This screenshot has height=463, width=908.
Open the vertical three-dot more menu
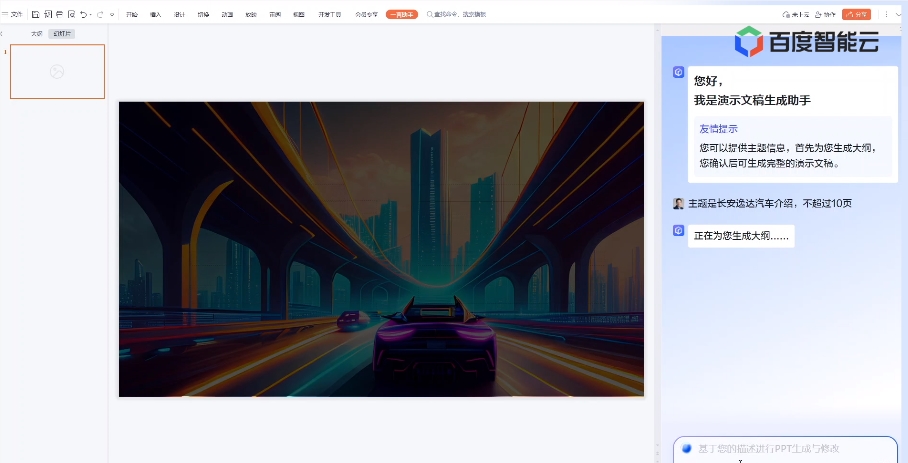pyautogui.click(x=885, y=15)
